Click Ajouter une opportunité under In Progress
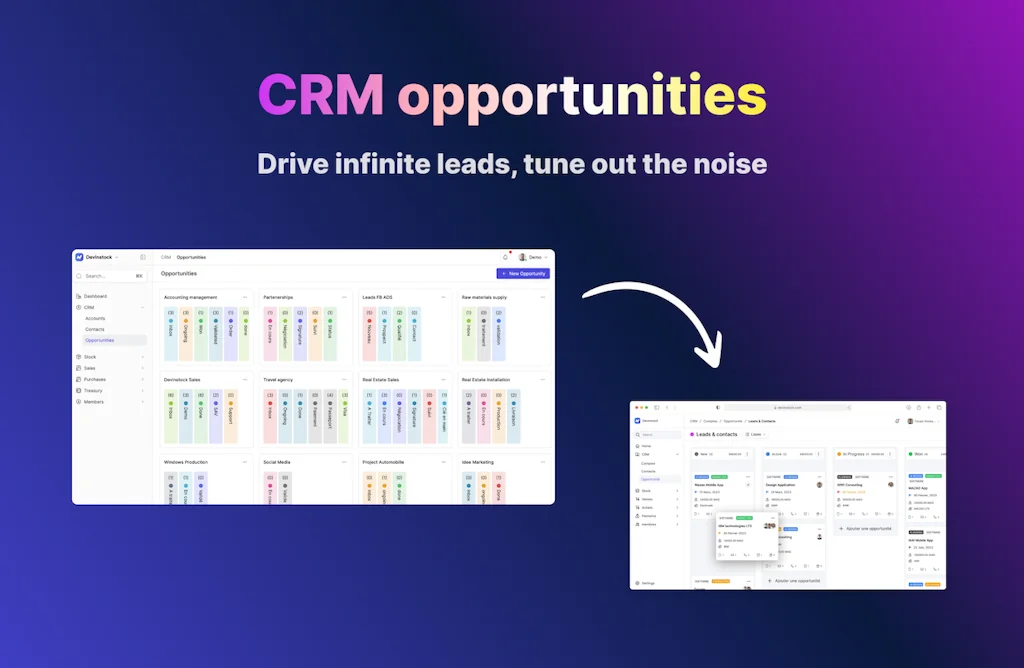Screen dimensions: 1024x668 coord(866,528)
